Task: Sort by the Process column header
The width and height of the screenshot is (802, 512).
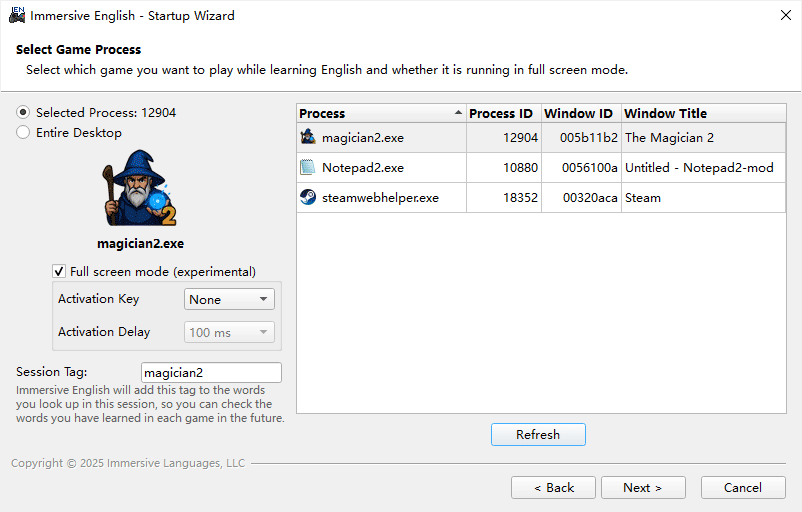Action: click(381, 113)
